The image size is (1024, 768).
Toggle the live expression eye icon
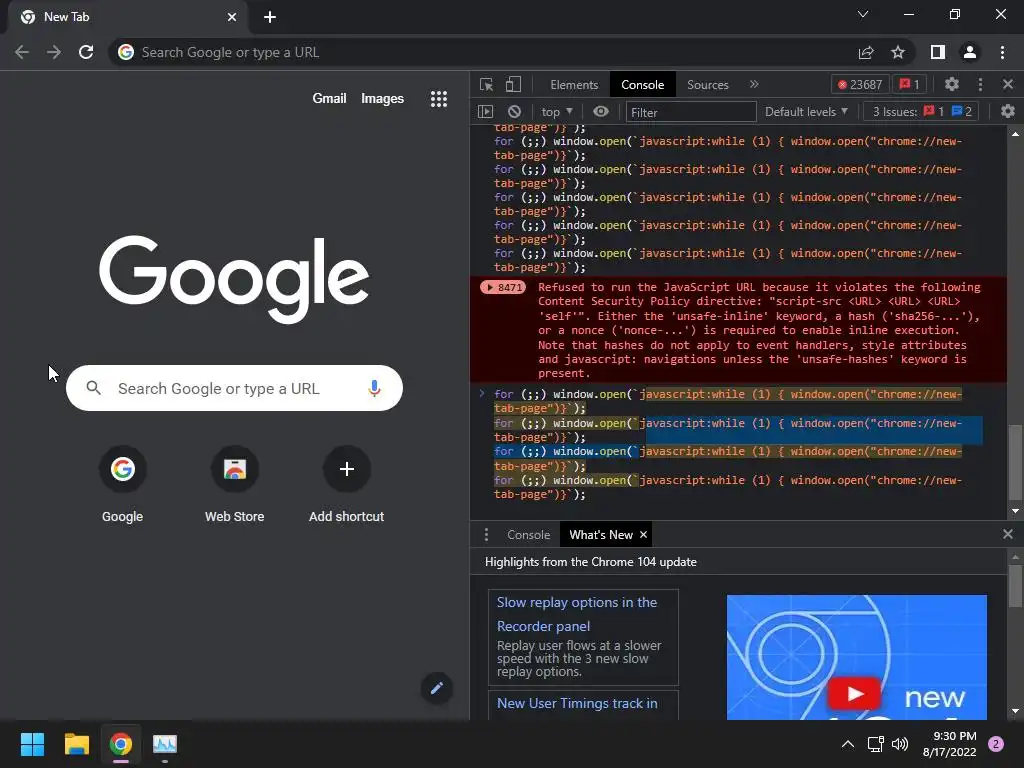601,112
